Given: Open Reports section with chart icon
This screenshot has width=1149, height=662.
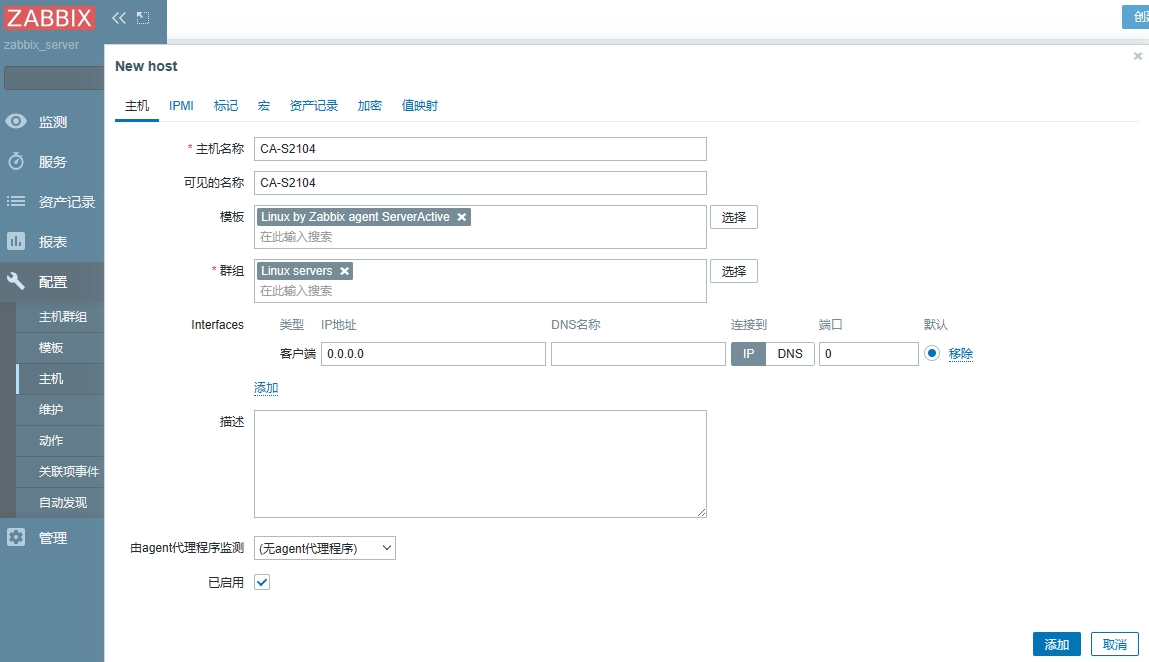Looking at the screenshot, I should coord(52,242).
